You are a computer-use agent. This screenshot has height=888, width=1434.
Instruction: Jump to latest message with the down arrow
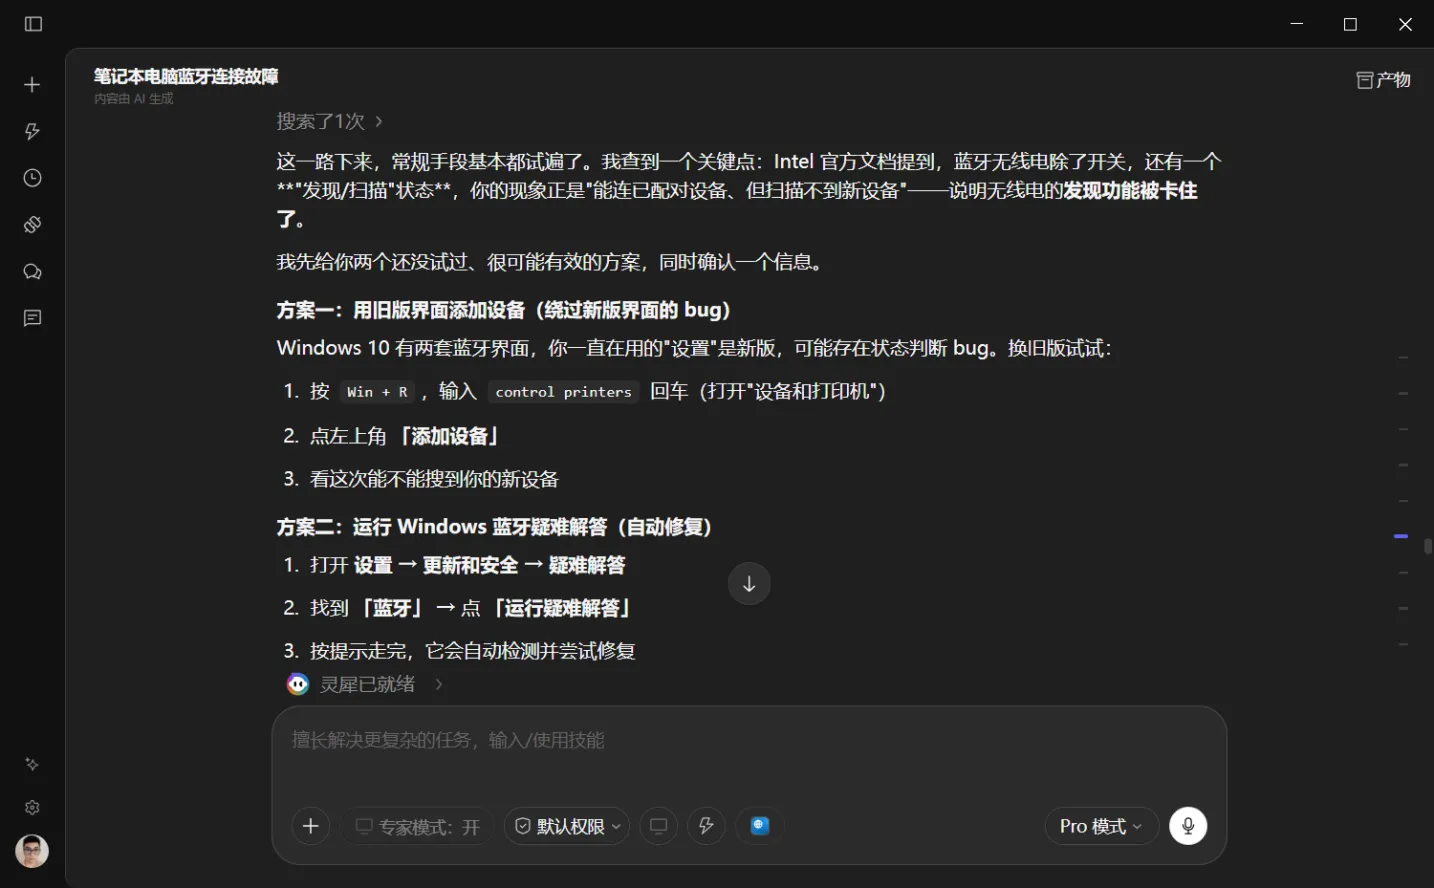click(749, 584)
